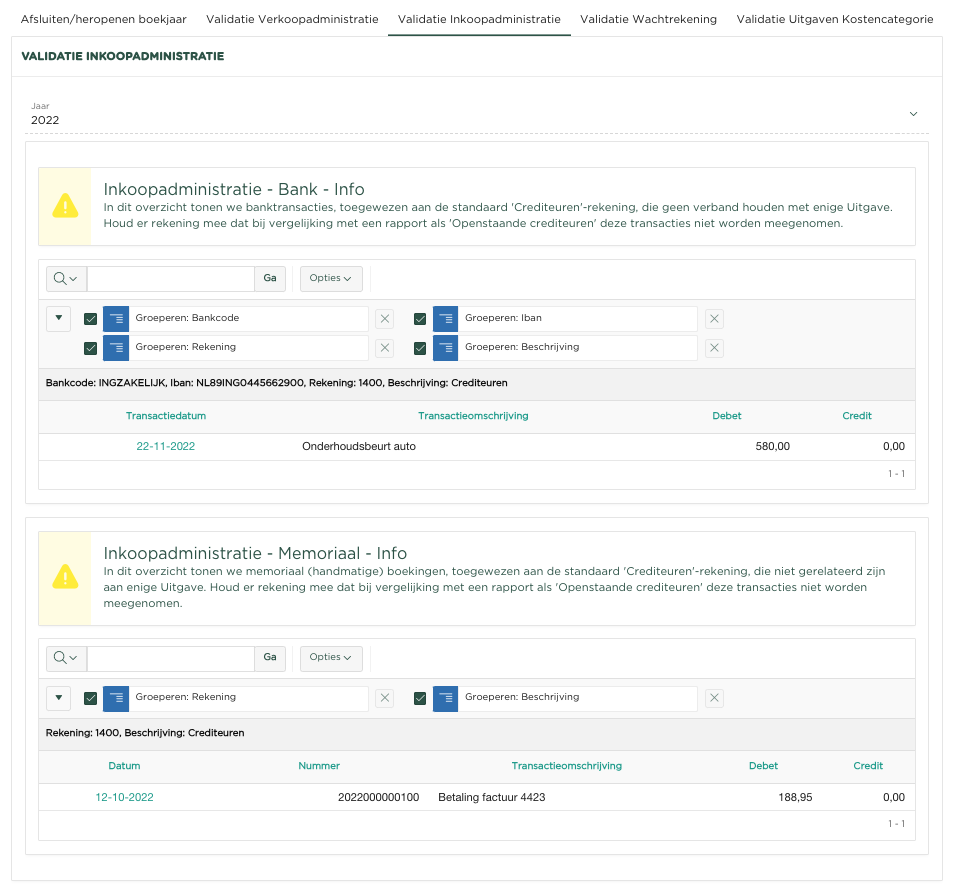The width and height of the screenshot is (953, 891).
Task: Open search column selector in Memoriaal section
Action: [66, 658]
